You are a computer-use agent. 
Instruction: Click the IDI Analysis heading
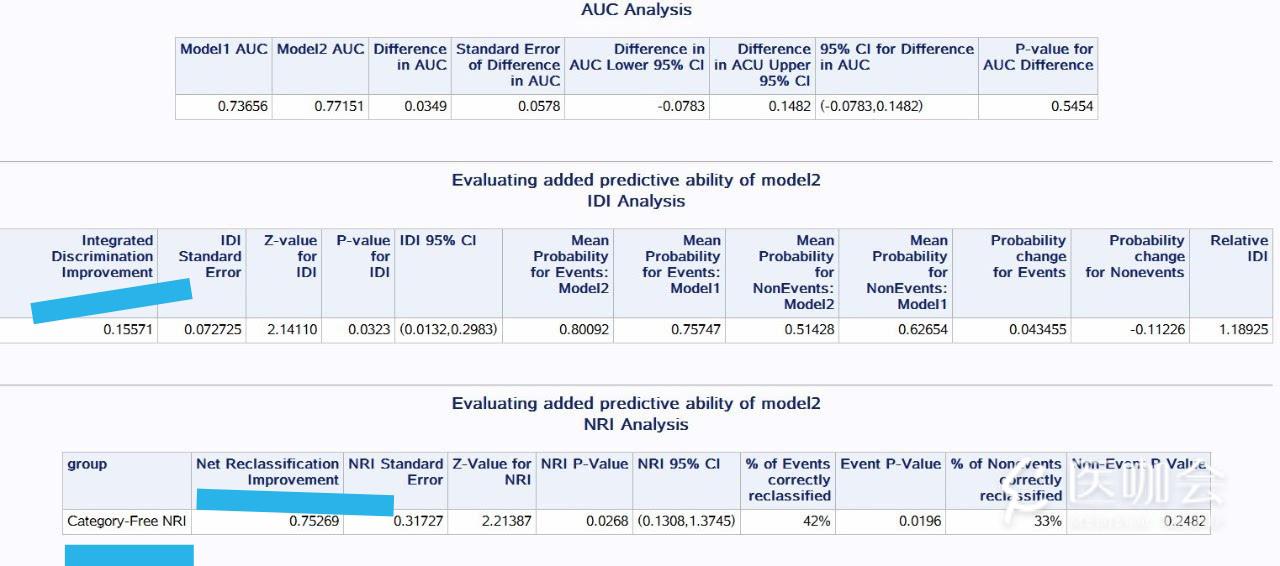[636, 201]
